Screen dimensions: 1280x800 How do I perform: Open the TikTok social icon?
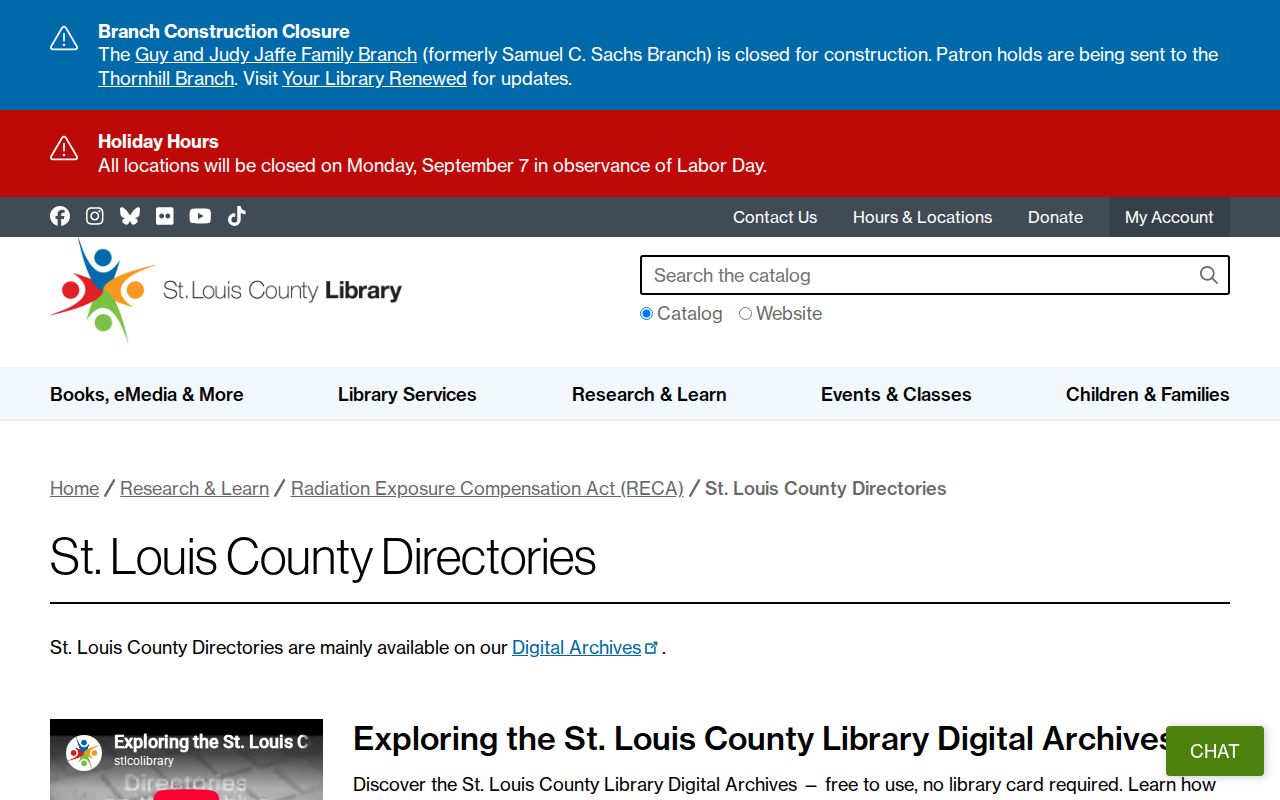[x=236, y=216]
